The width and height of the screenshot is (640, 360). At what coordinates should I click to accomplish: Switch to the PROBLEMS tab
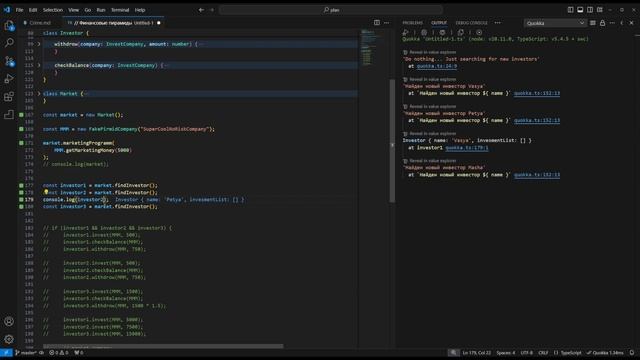(x=412, y=23)
